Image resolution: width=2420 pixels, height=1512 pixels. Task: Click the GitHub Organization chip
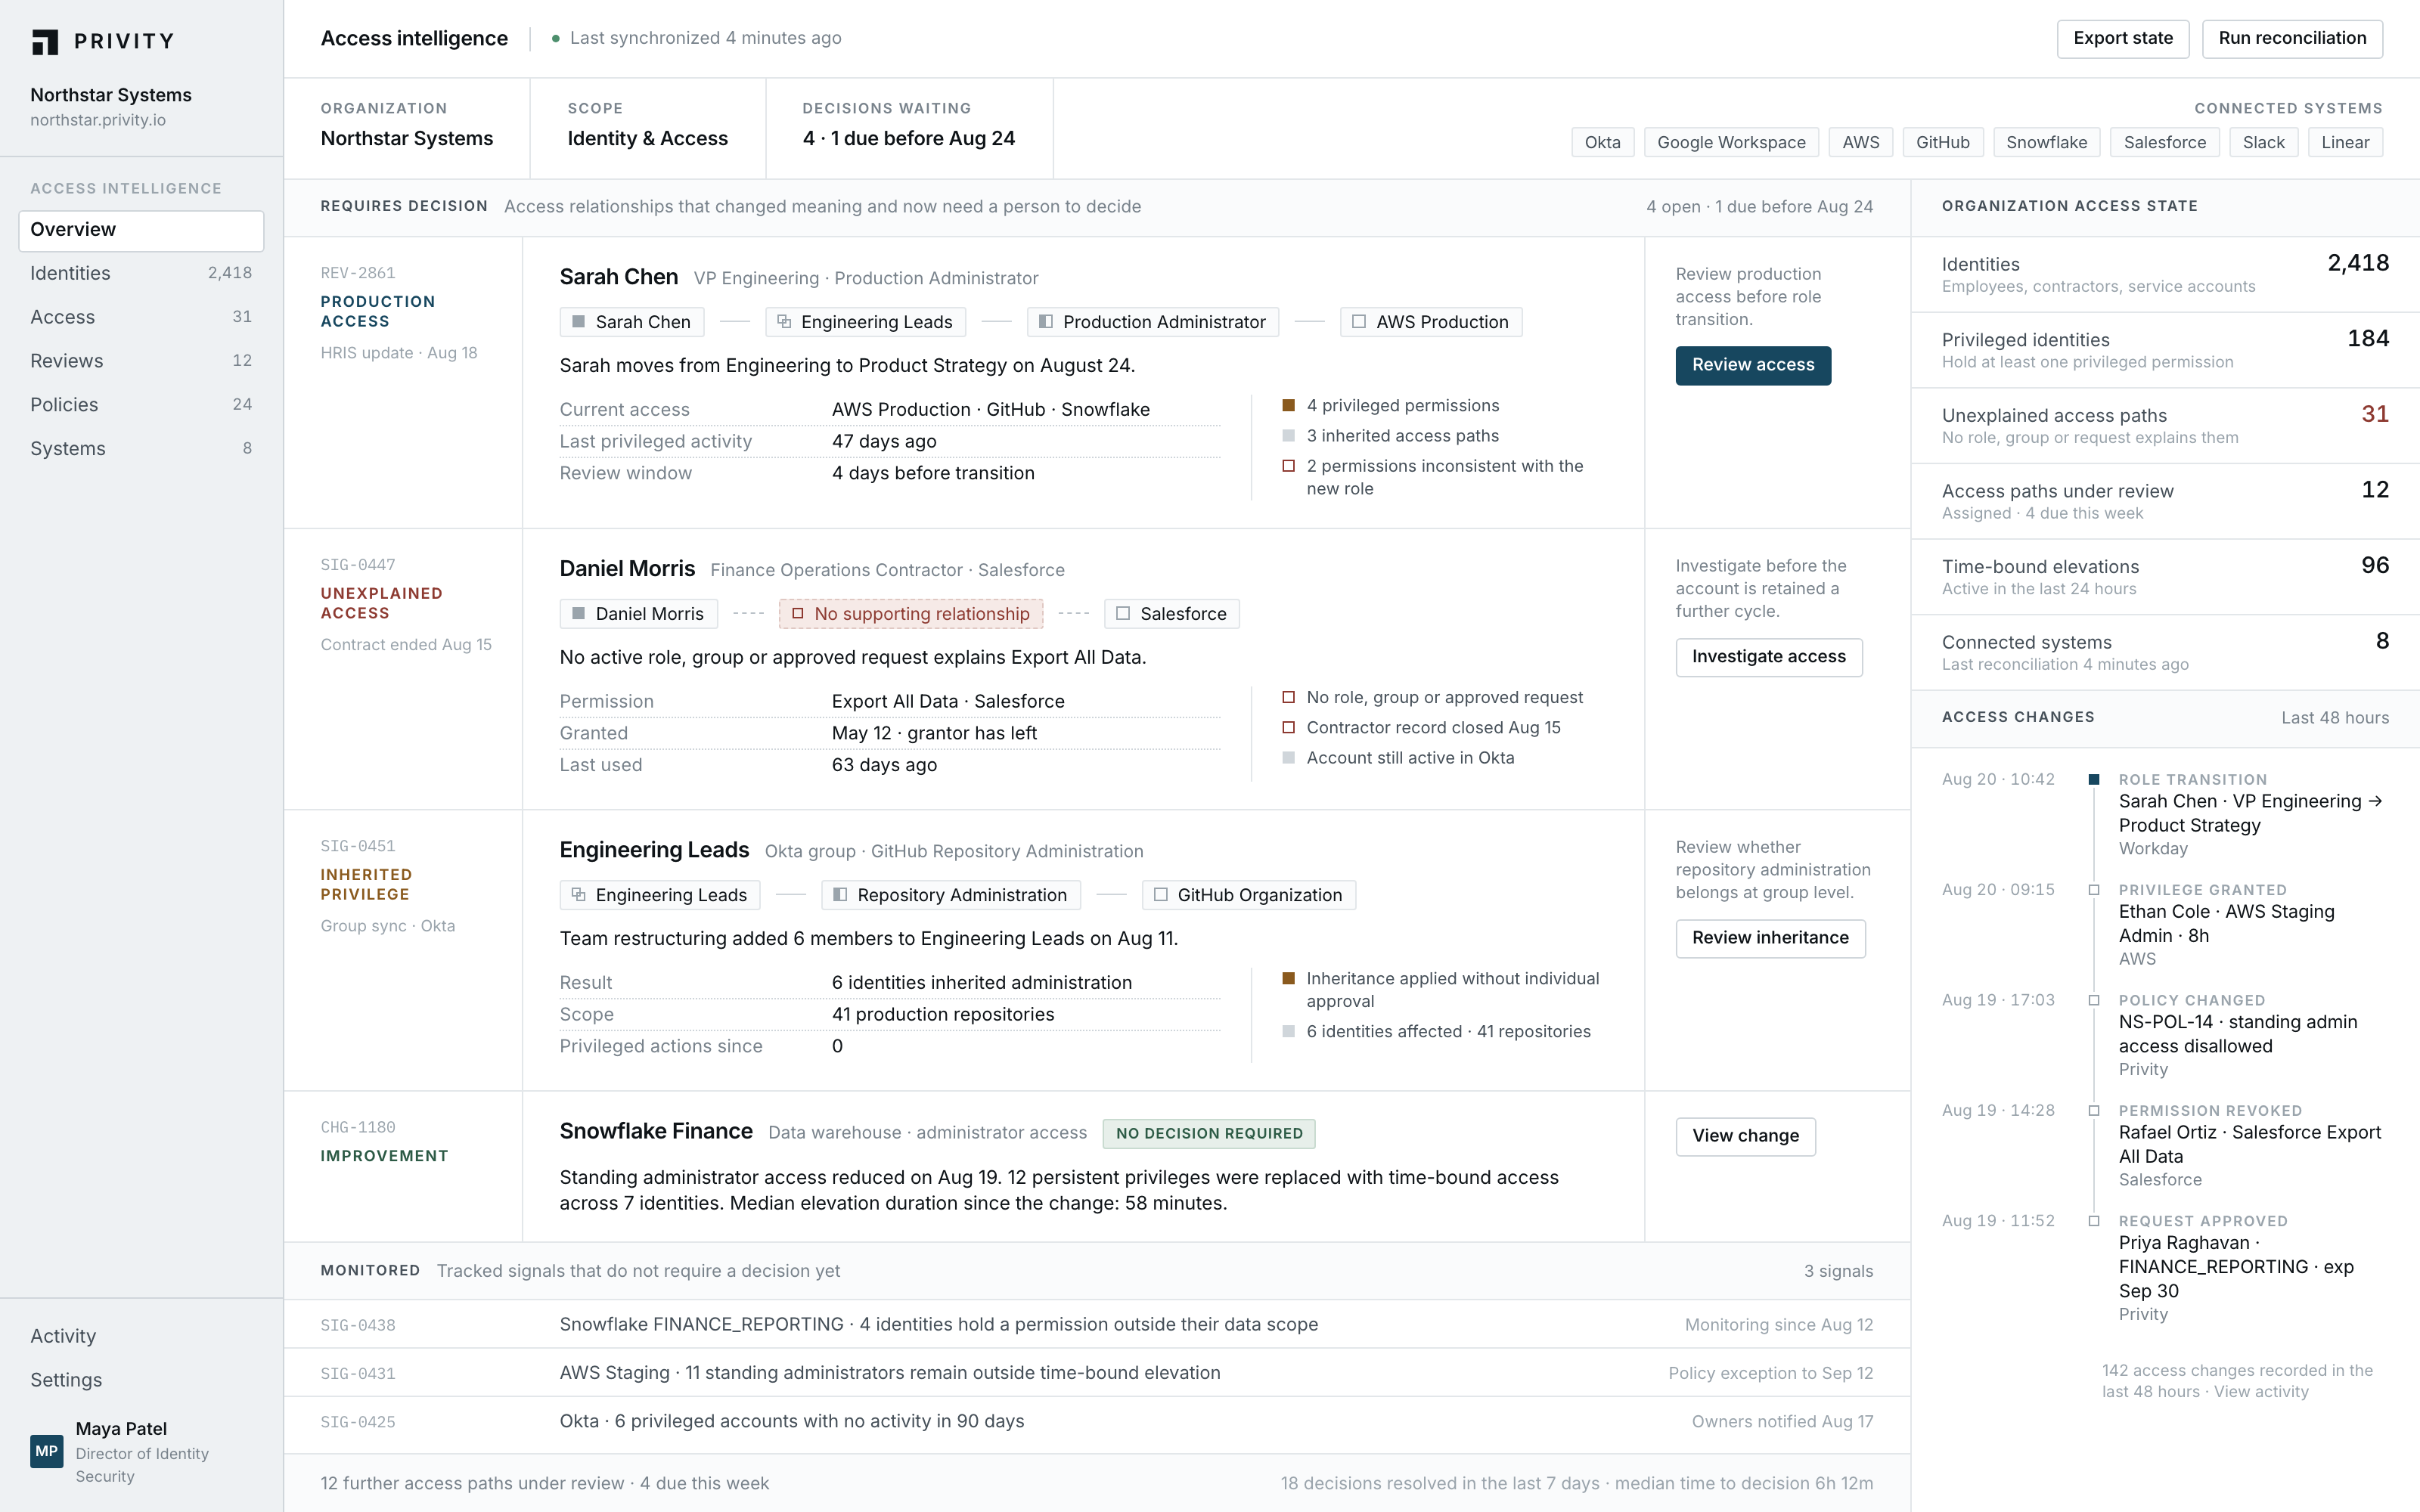(1249, 895)
